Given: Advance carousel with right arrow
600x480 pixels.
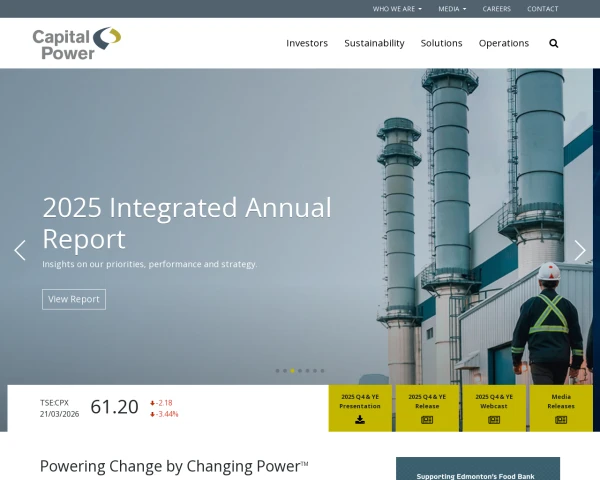Looking at the screenshot, I should click(580, 250).
